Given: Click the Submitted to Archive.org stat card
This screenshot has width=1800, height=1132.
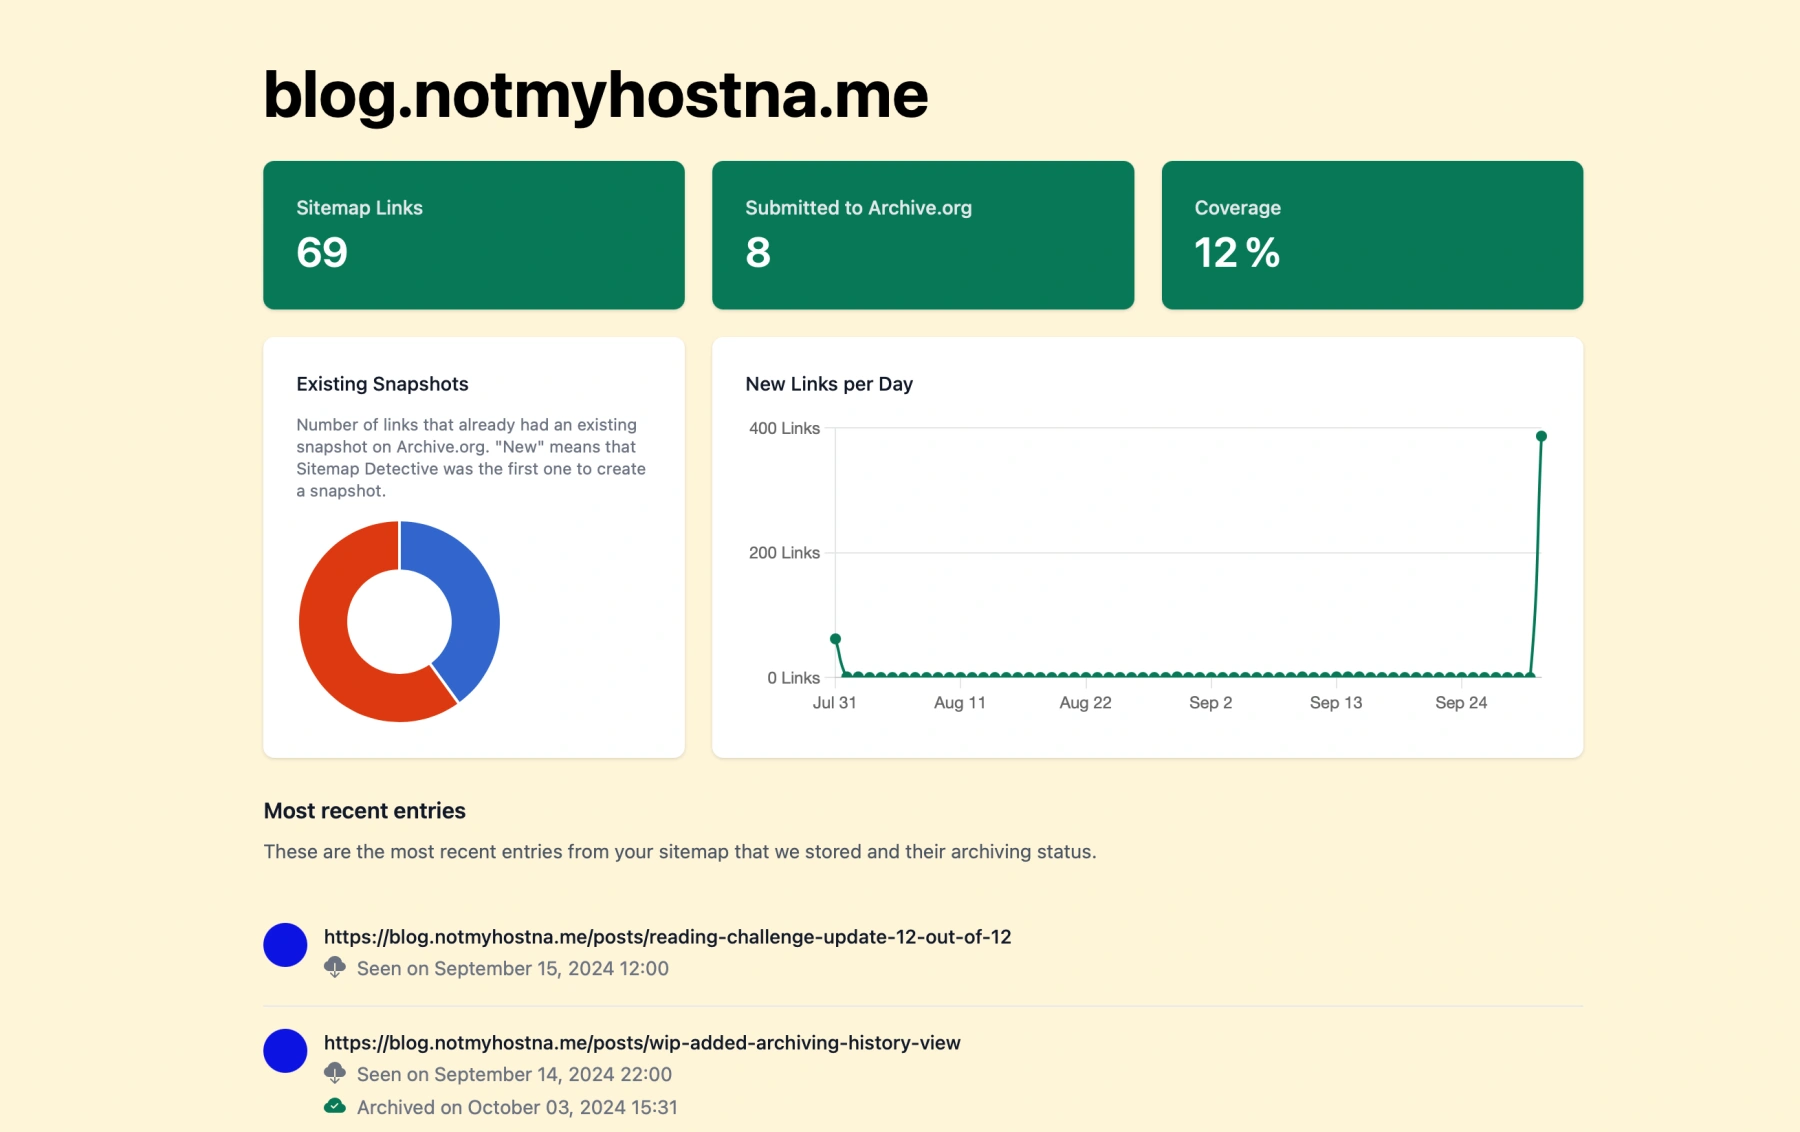Looking at the screenshot, I should [x=923, y=235].
